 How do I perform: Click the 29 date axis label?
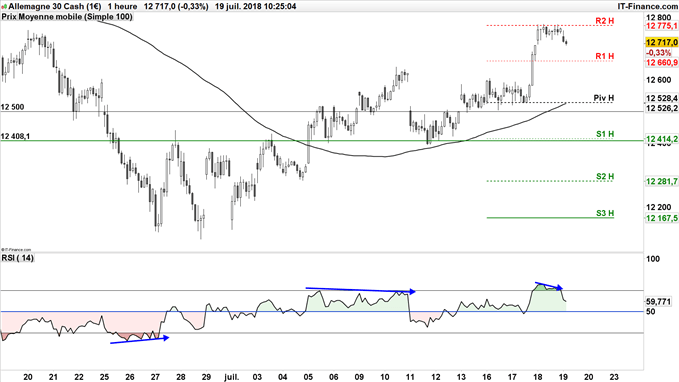(x=206, y=377)
